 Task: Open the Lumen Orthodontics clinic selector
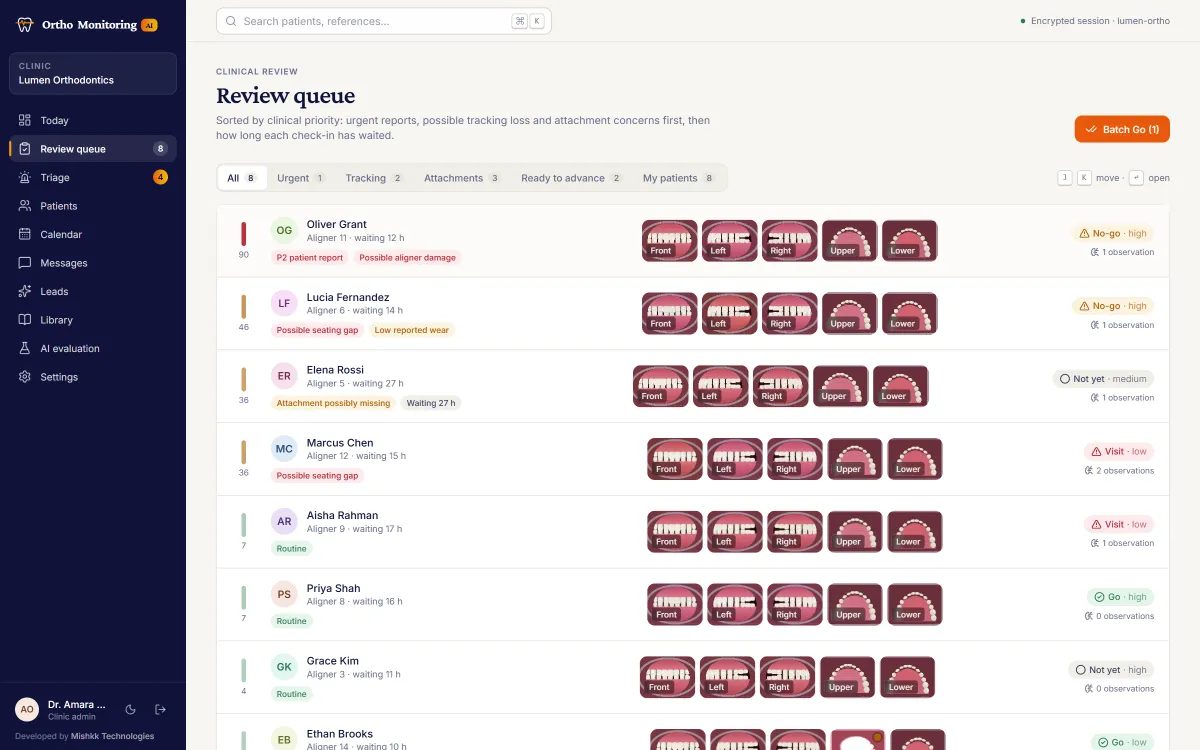point(93,74)
